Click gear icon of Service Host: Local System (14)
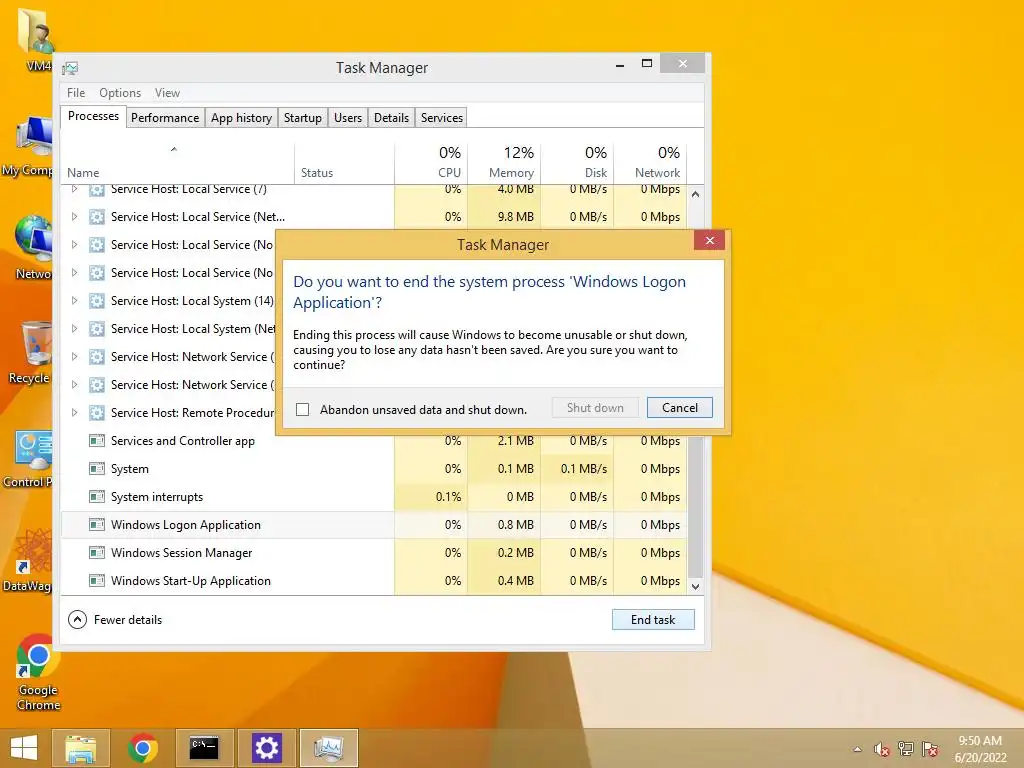1024x768 pixels. [97, 301]
